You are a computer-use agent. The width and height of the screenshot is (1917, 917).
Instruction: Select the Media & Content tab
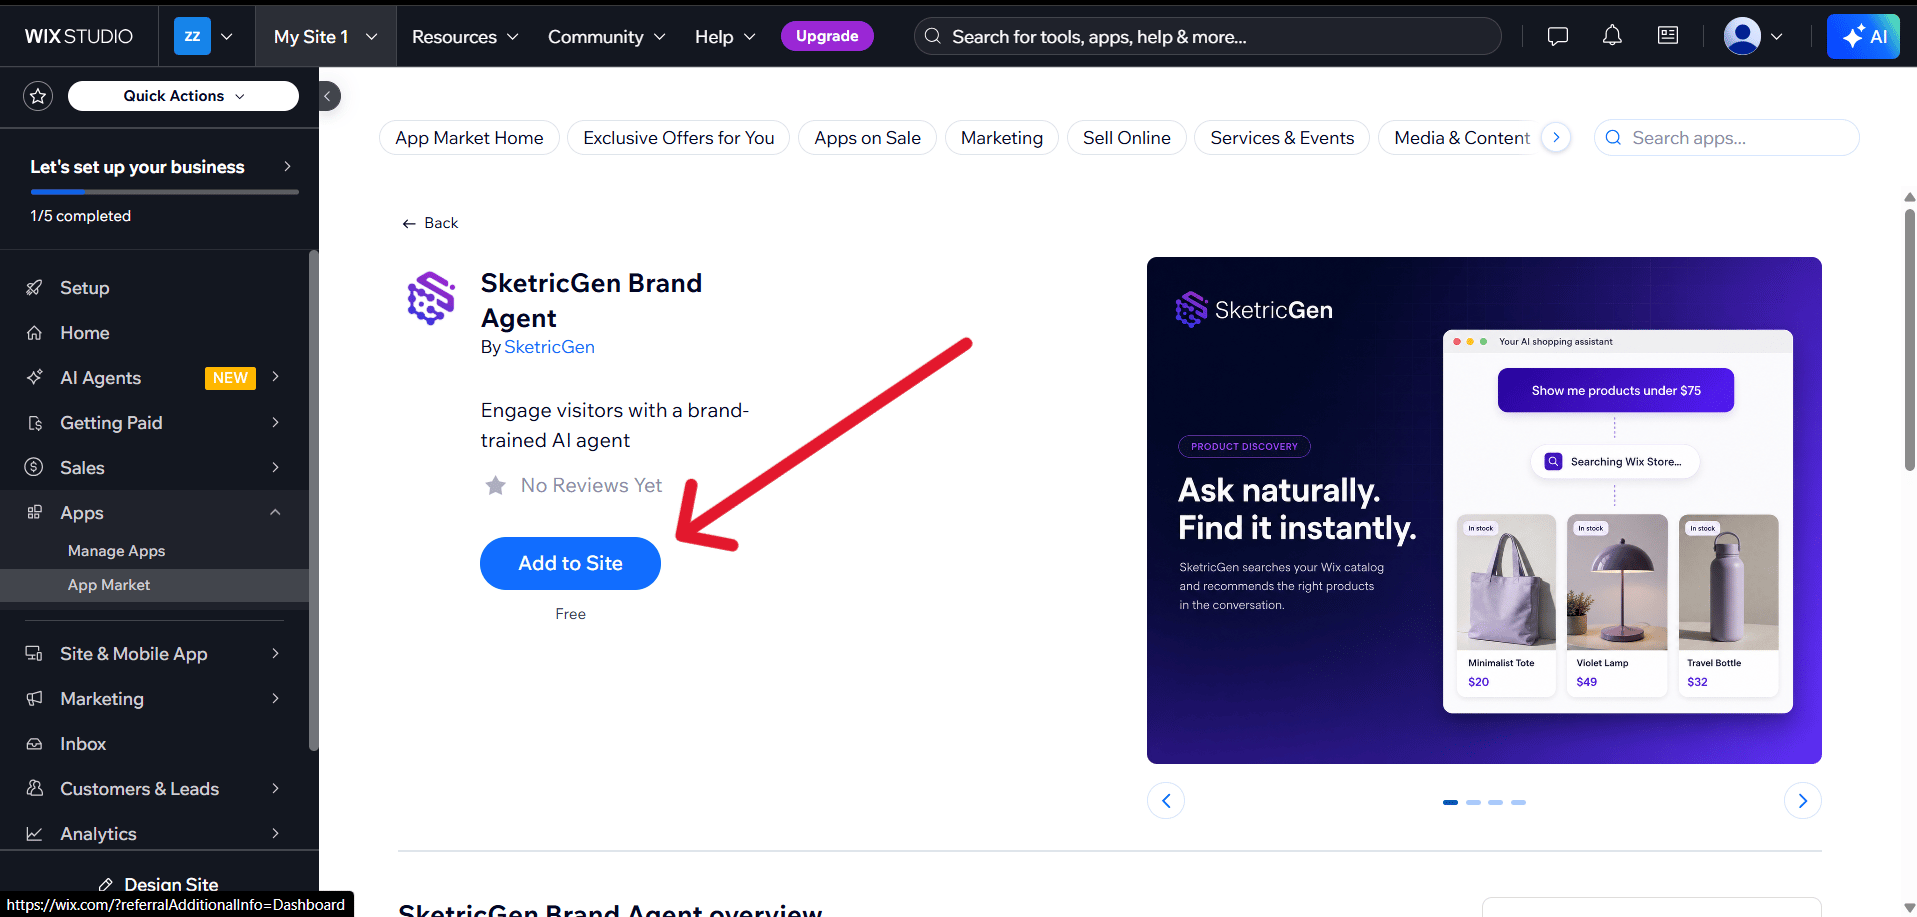tap(1461, 138)
